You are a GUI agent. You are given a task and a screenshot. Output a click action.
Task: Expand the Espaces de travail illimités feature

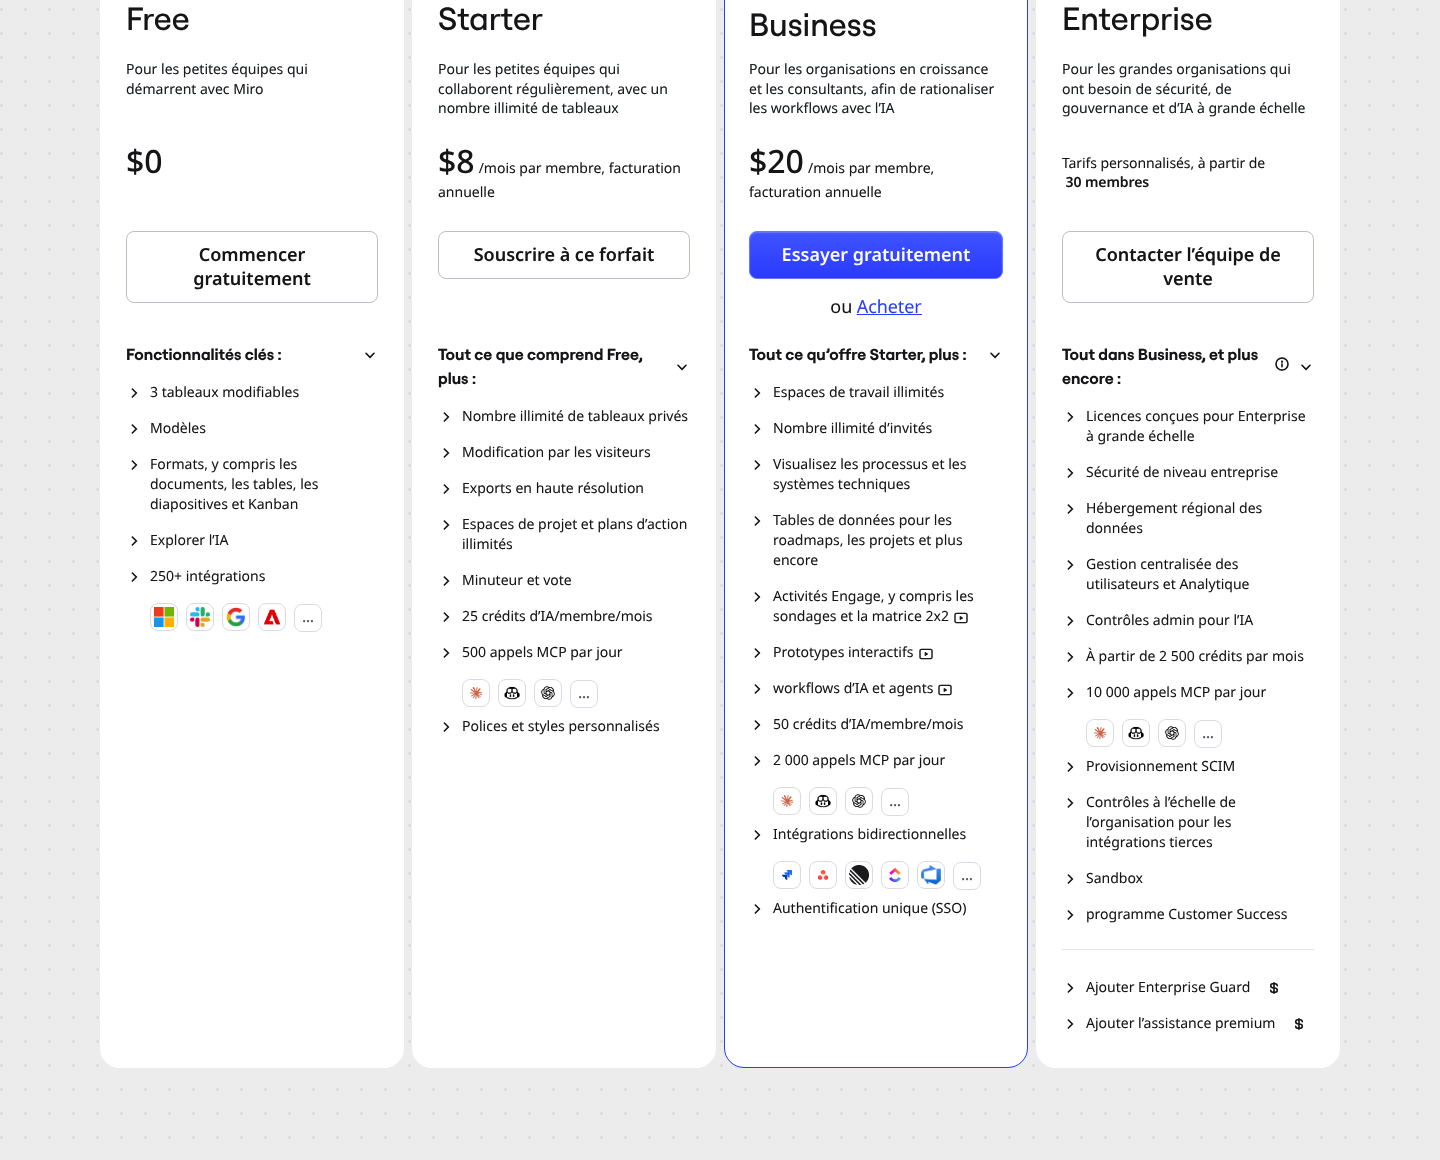(846, 392)
